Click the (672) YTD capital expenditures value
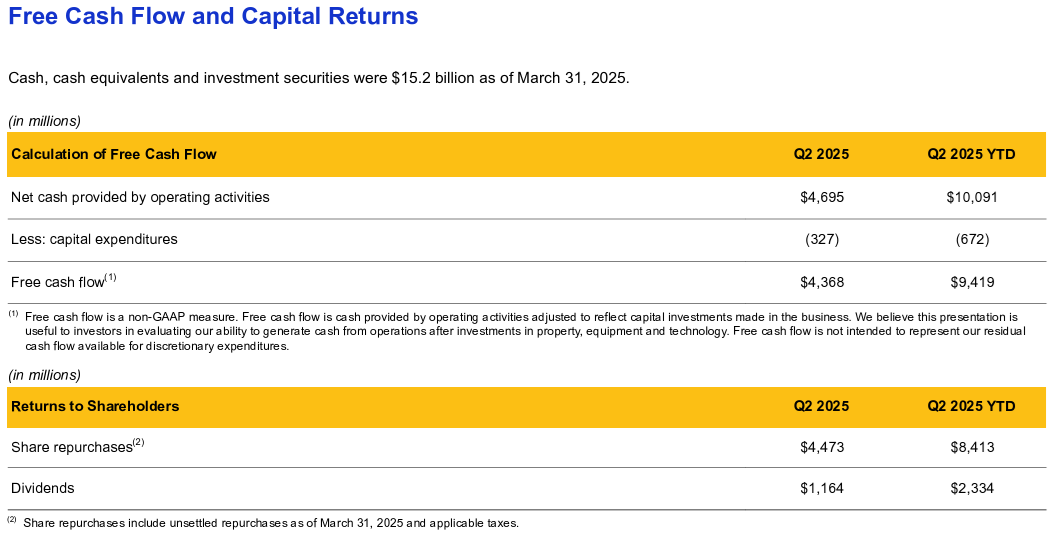This screenshot has width=1059, height=538. click(x=972, y=239)
